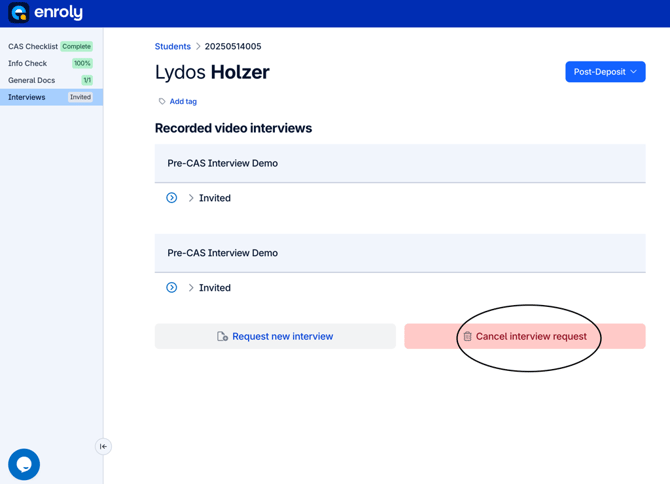Image resolution: width=670 pixels, height=484 pixels.
Task: Open the Post-Deposit dropdown
Action: (605, 72)
